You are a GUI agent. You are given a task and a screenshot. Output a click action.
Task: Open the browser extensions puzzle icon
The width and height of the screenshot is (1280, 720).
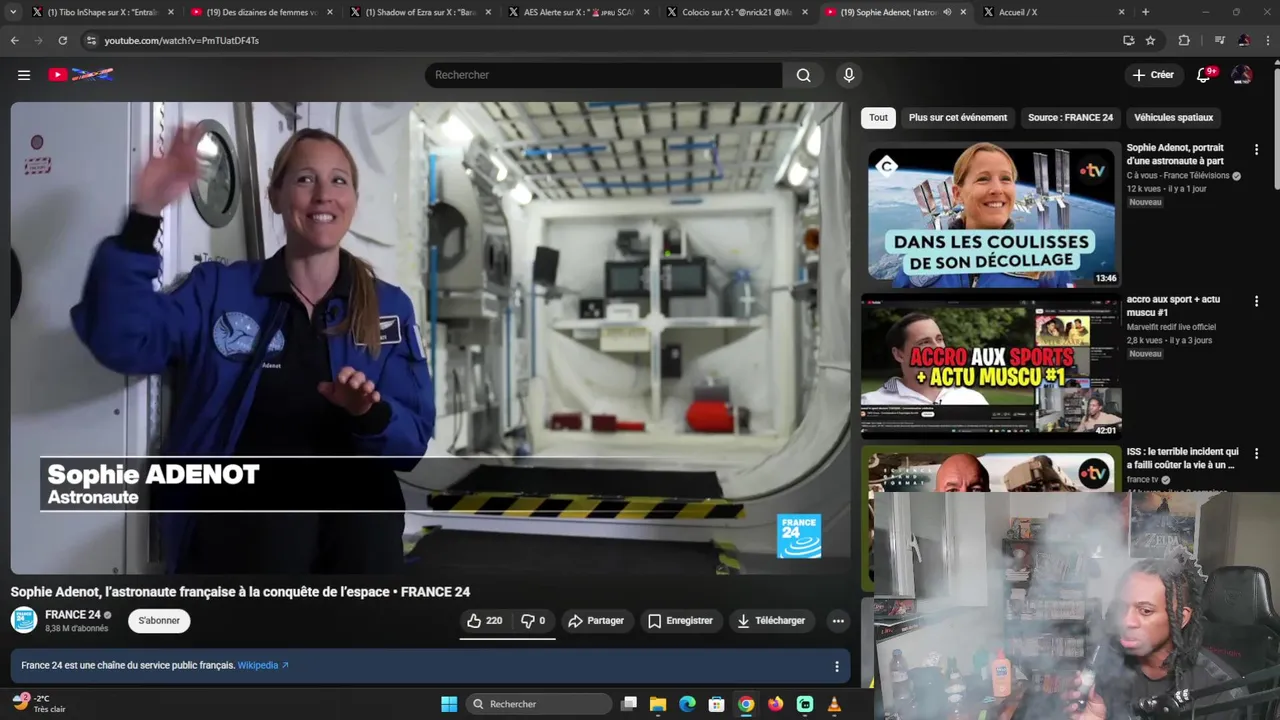tap(1184, 41)
